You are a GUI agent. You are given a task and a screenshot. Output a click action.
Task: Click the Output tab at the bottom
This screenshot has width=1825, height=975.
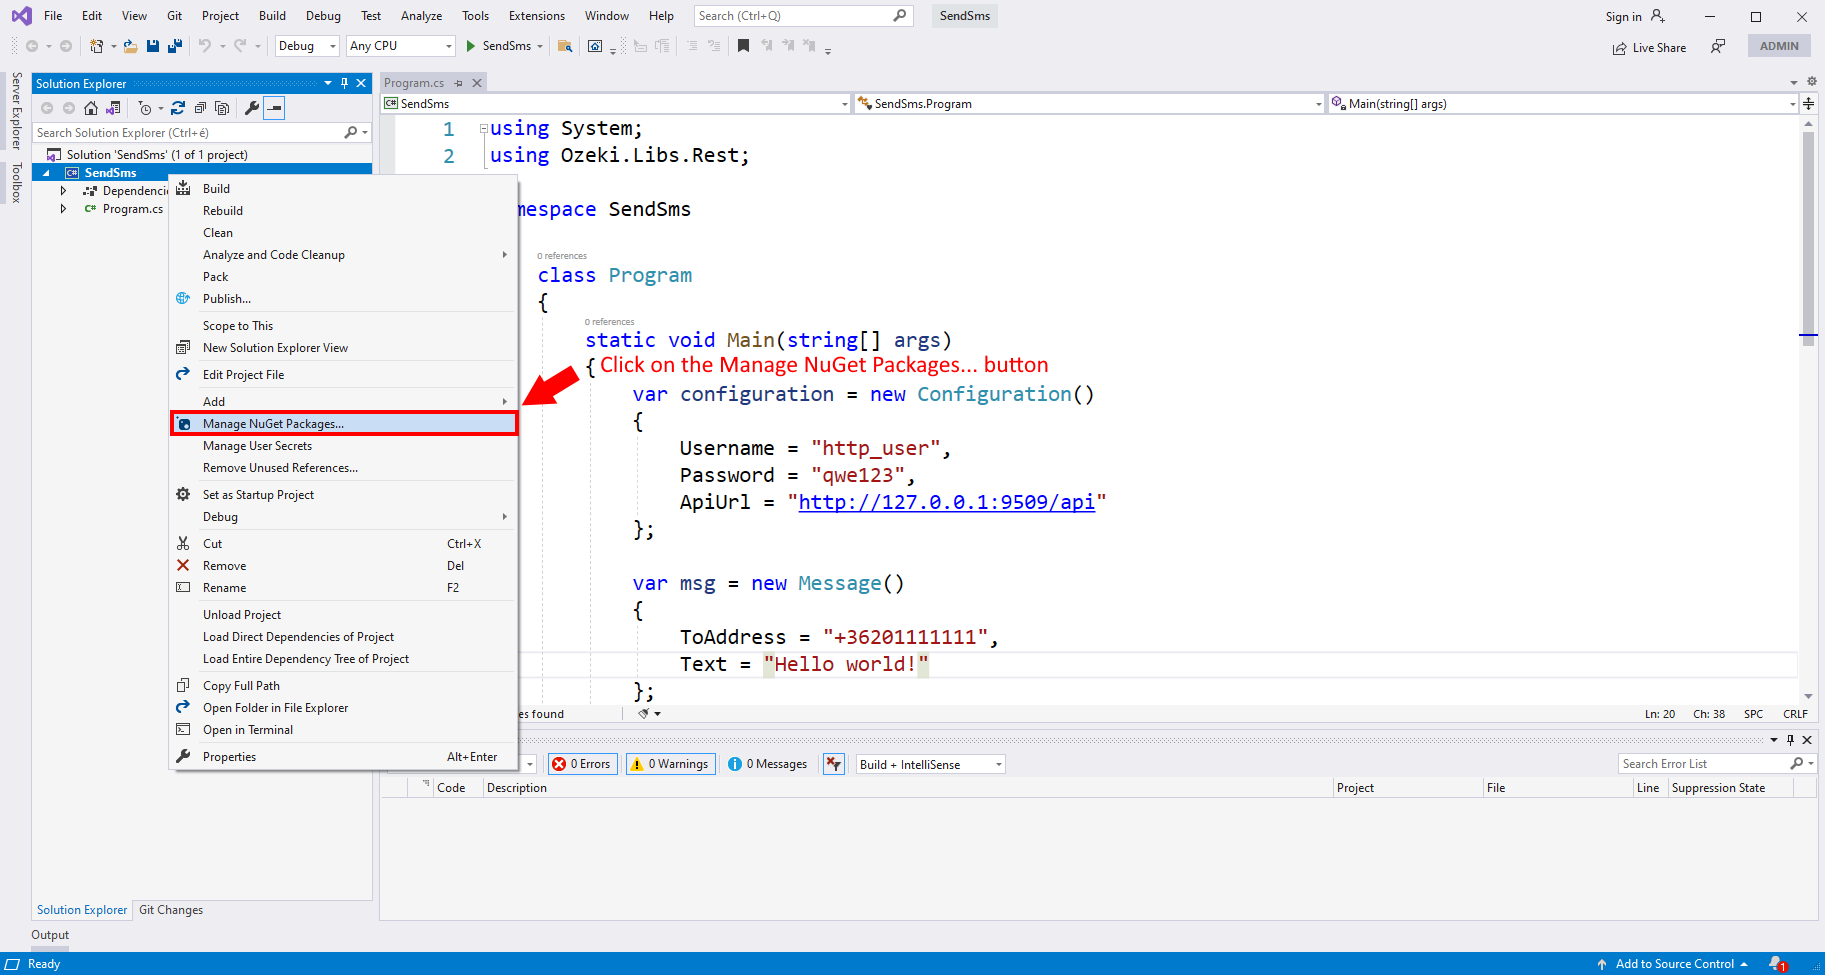(x=50, y=935)
